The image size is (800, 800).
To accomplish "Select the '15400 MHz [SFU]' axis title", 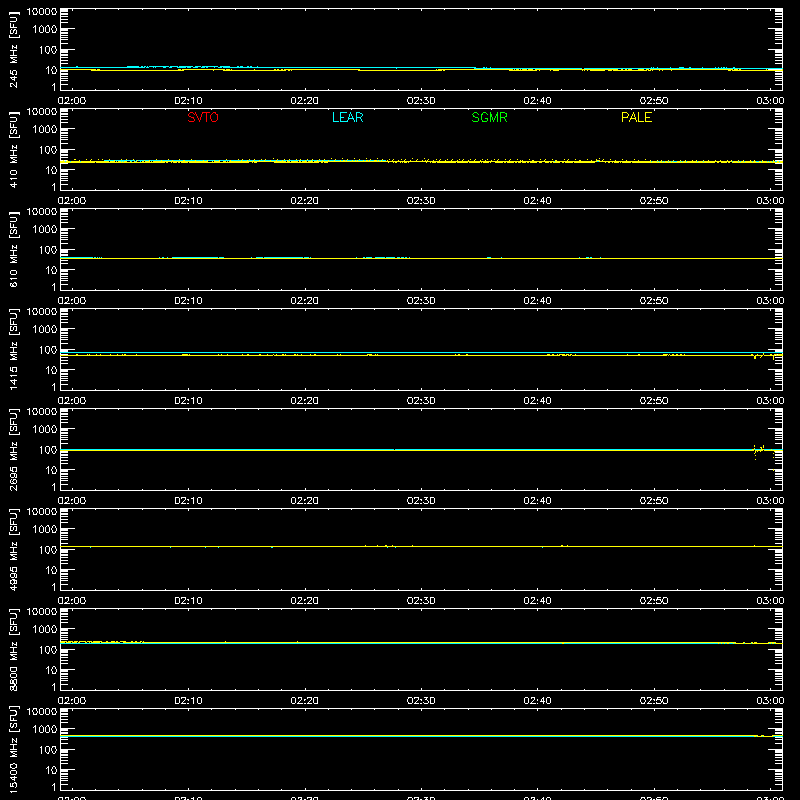I will (x=13, y=749).
